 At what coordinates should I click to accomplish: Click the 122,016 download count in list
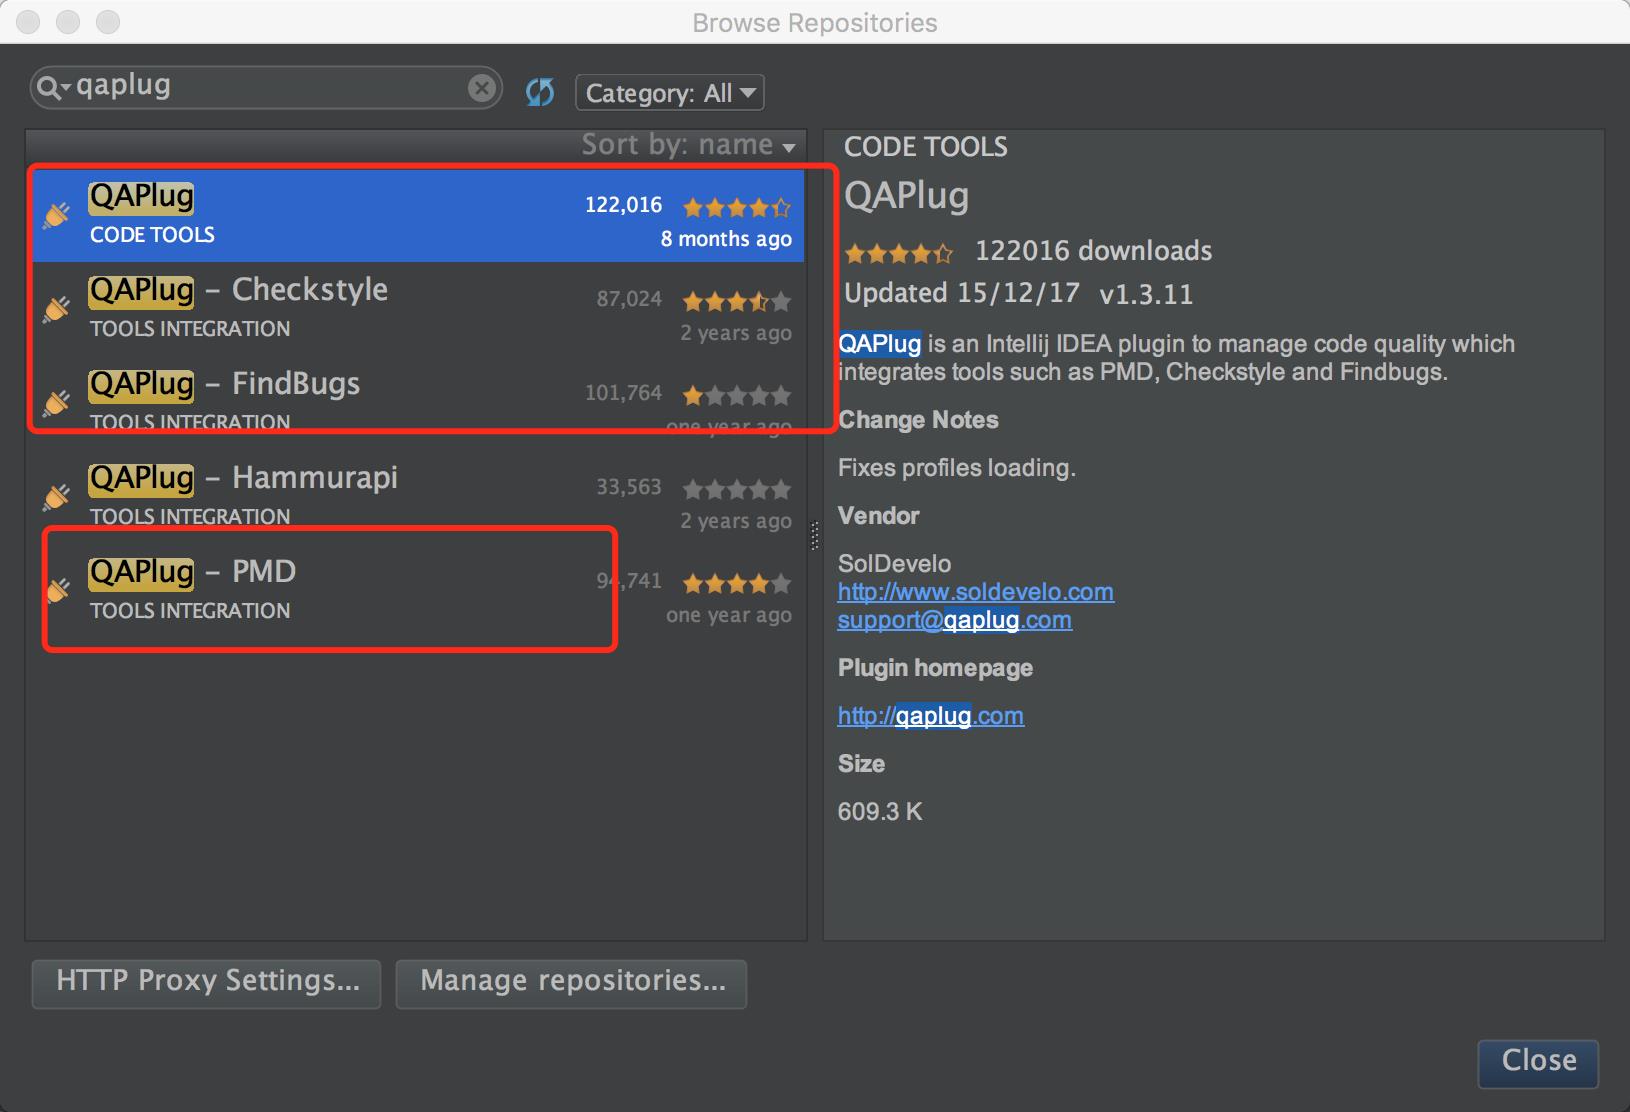click(623, 205)
